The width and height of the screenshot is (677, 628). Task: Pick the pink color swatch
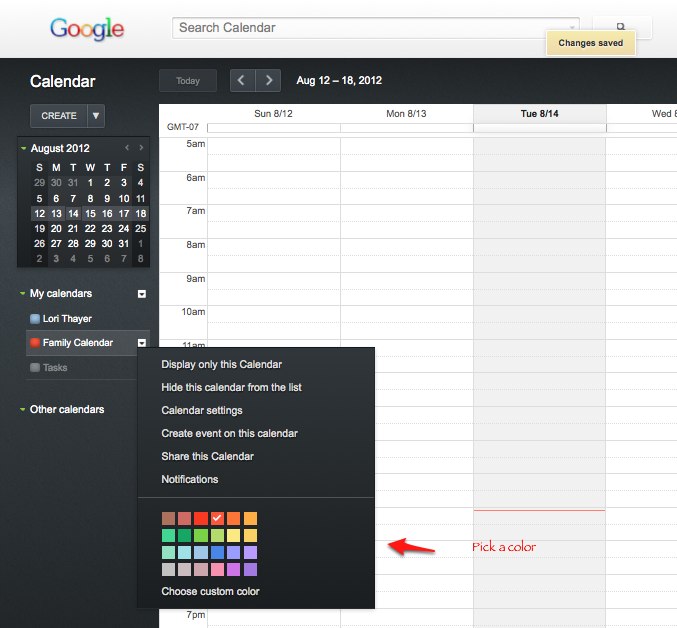[217, 569]
